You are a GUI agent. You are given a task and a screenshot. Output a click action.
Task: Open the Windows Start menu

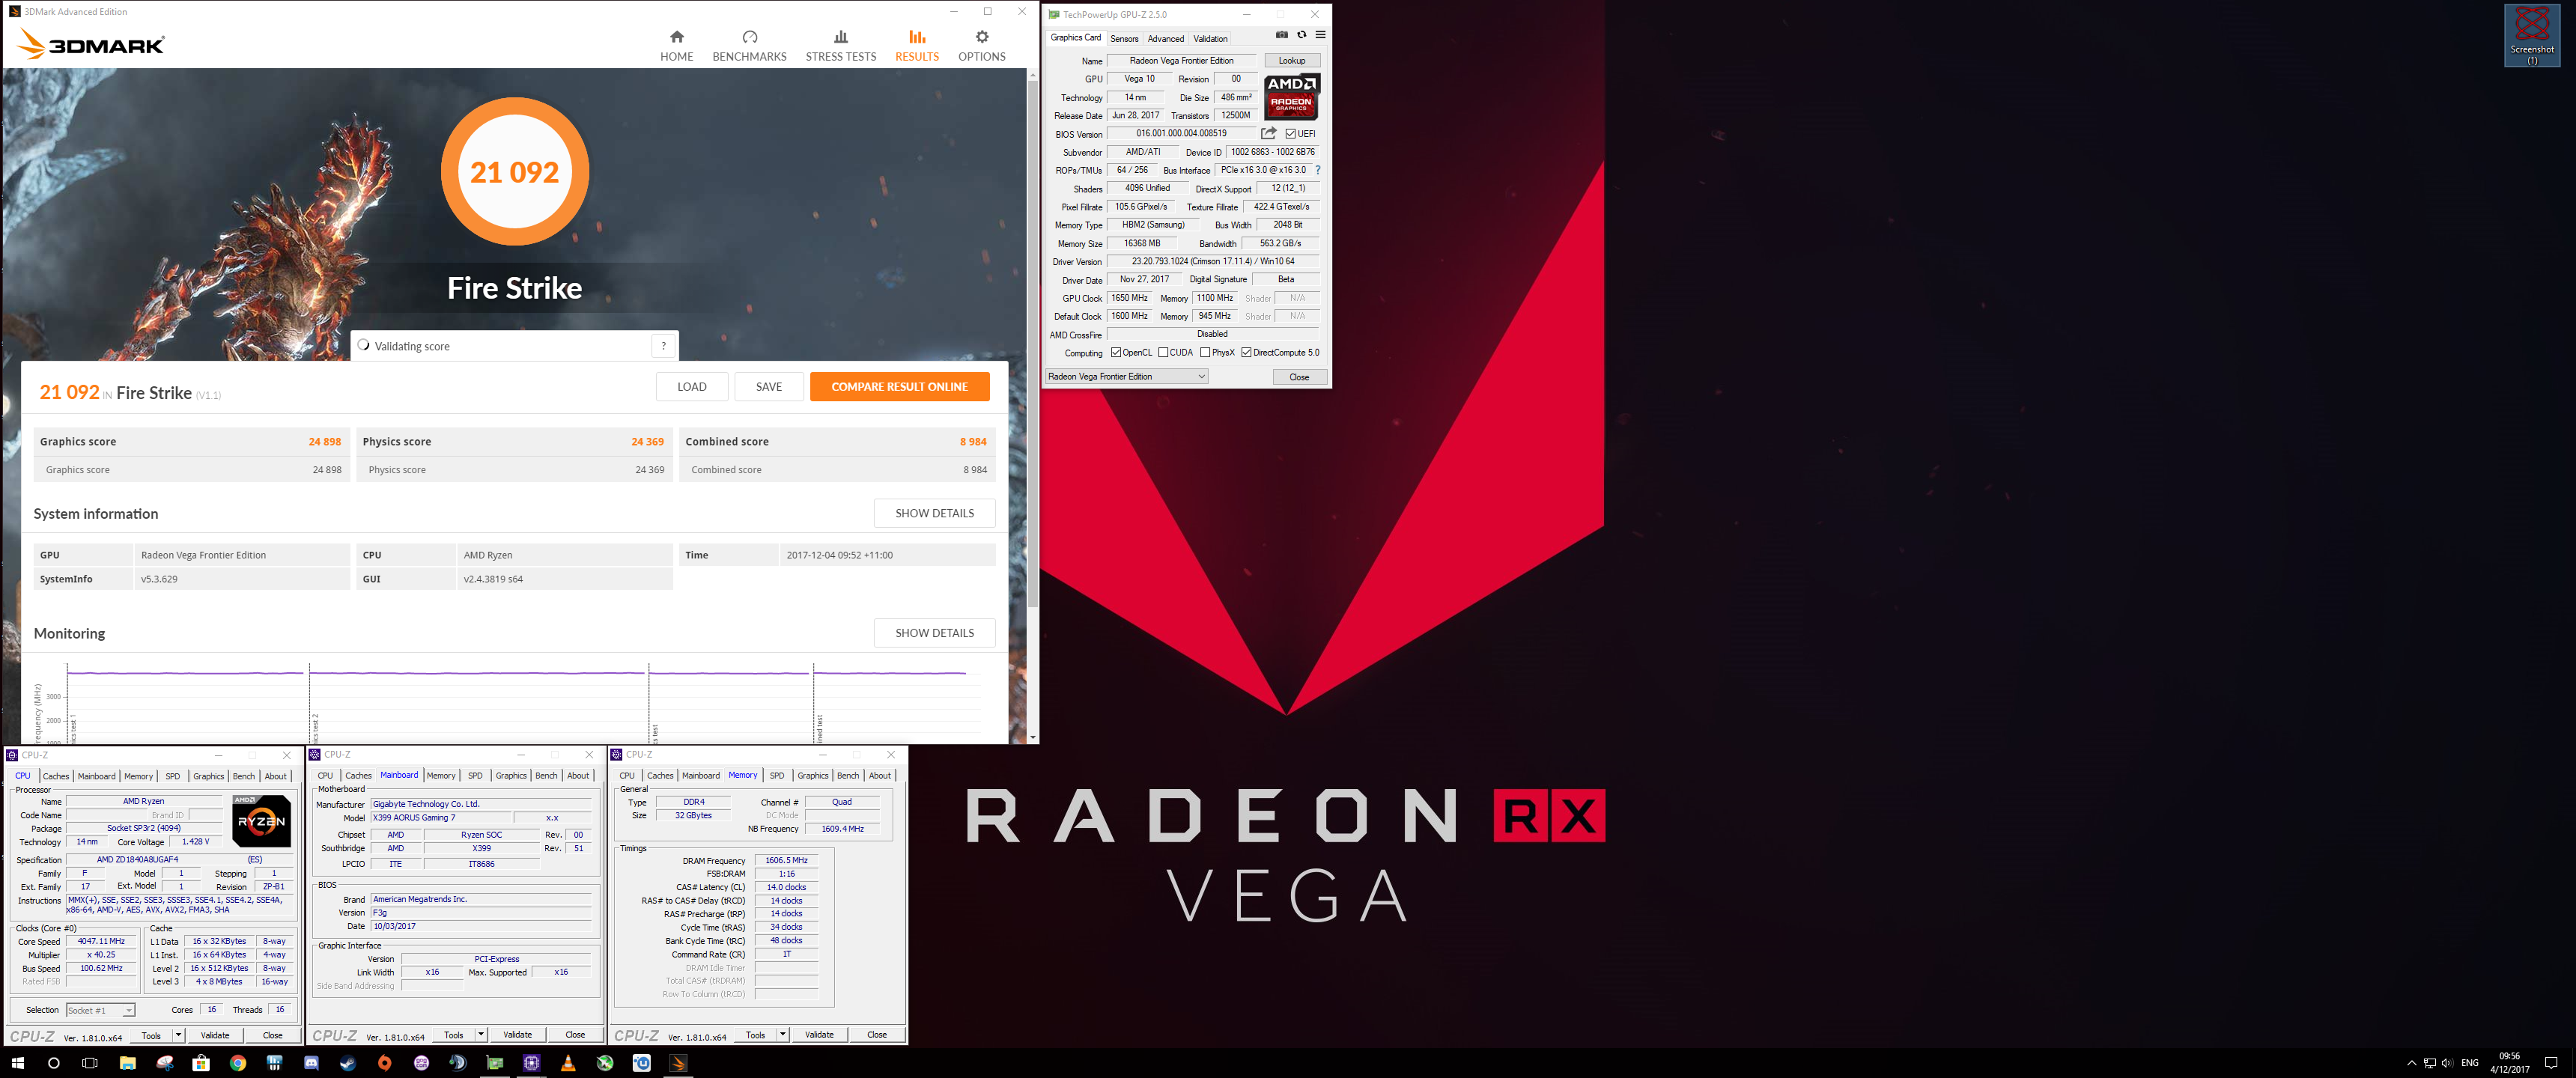tap(17, 1063)
